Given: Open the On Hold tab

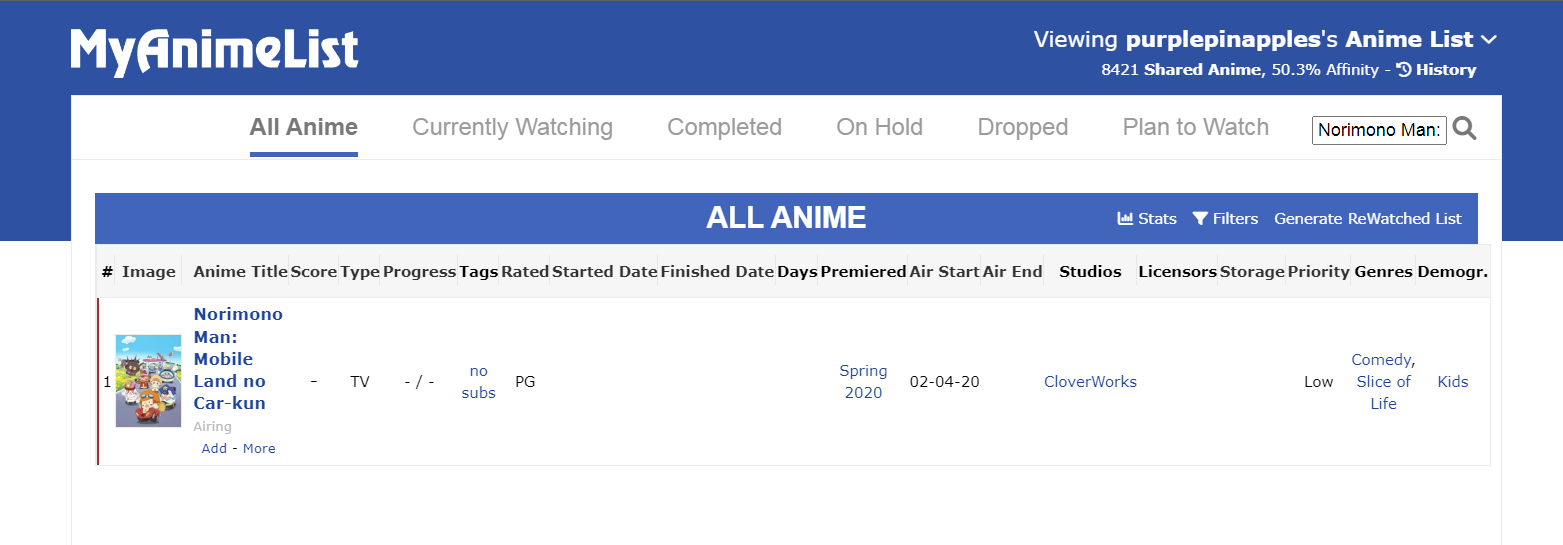Looking at the screenshot, I should click(879, 127).
